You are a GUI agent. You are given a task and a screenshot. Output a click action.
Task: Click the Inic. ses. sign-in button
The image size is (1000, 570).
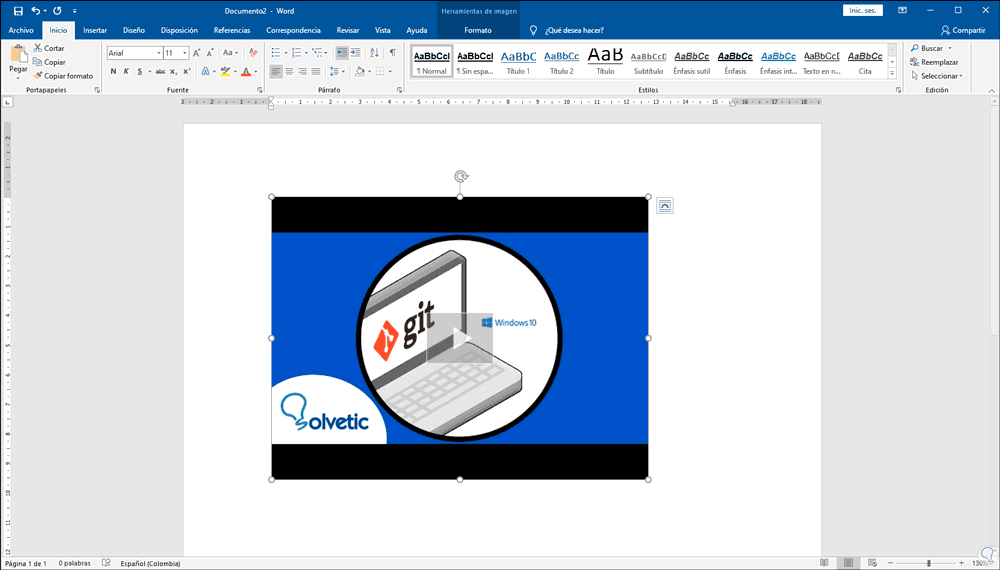point(863,10)
